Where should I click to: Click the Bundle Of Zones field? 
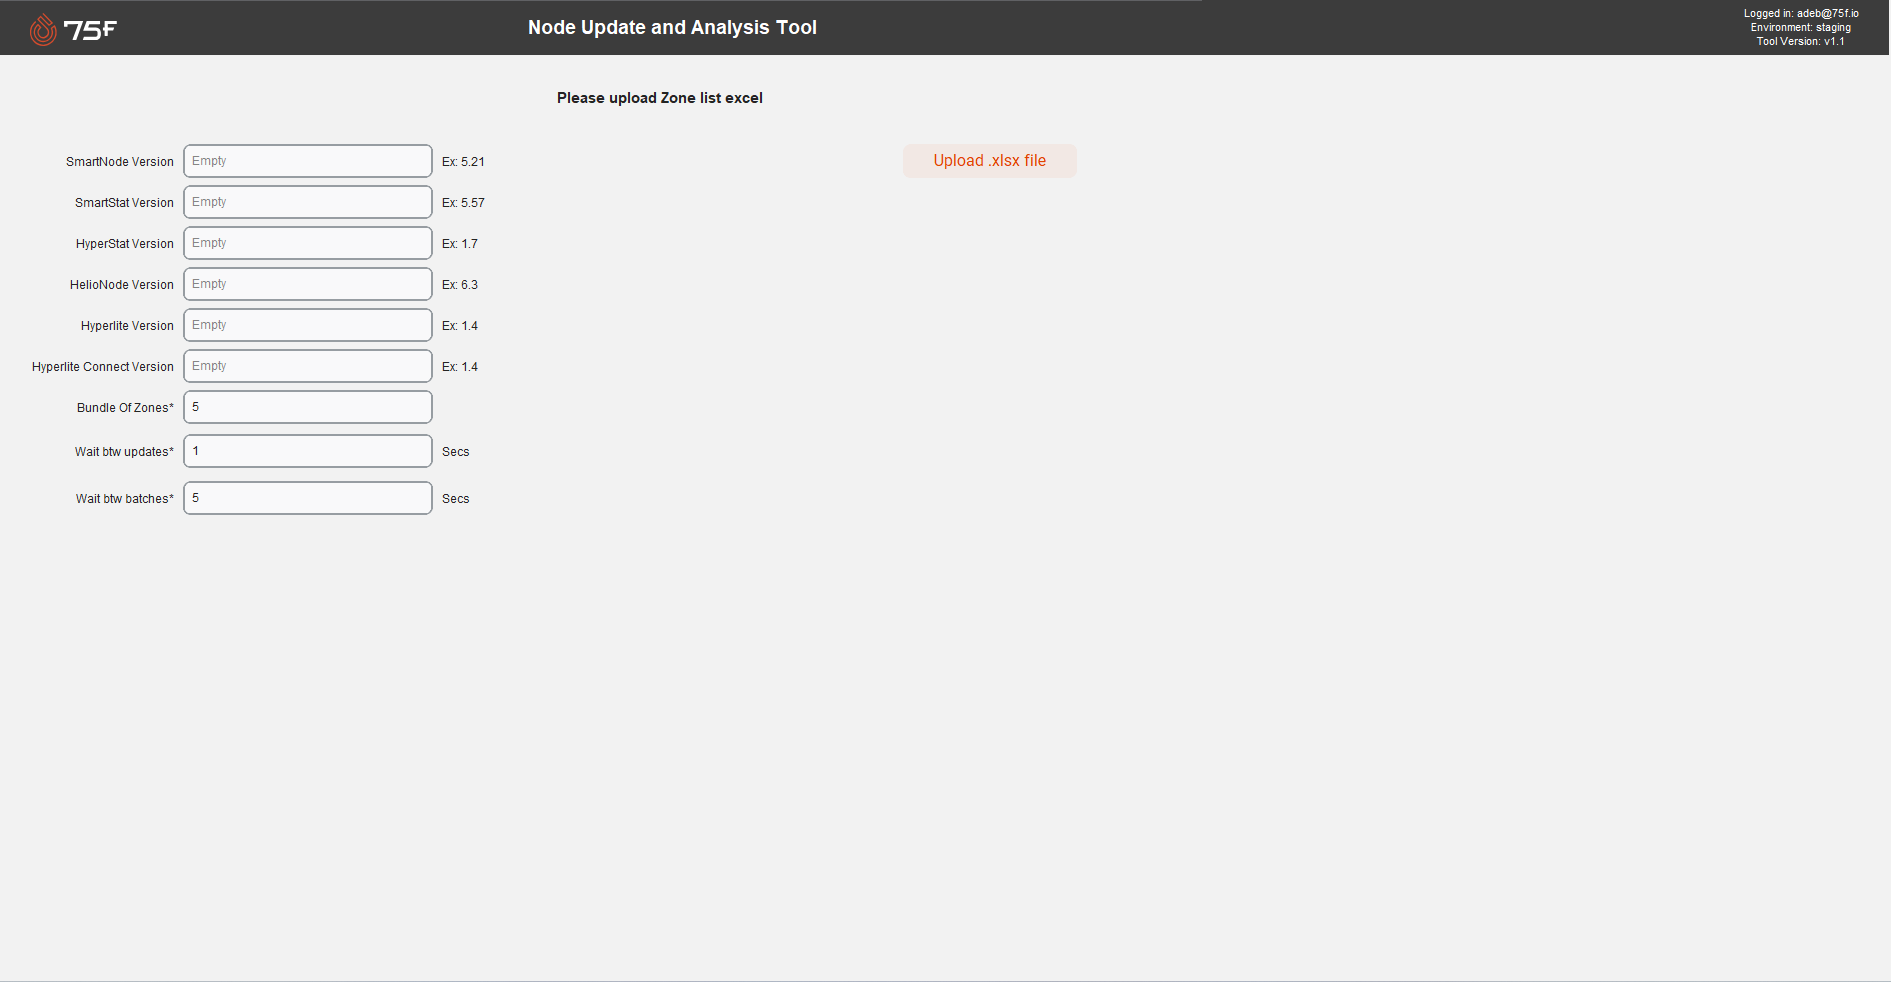(x=308, y=407)
